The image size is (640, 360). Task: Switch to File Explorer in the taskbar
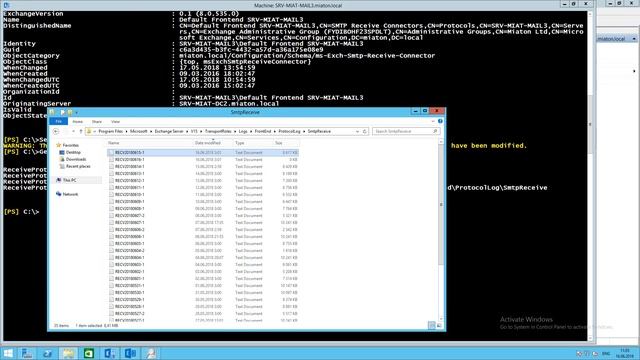pos(68,353)
